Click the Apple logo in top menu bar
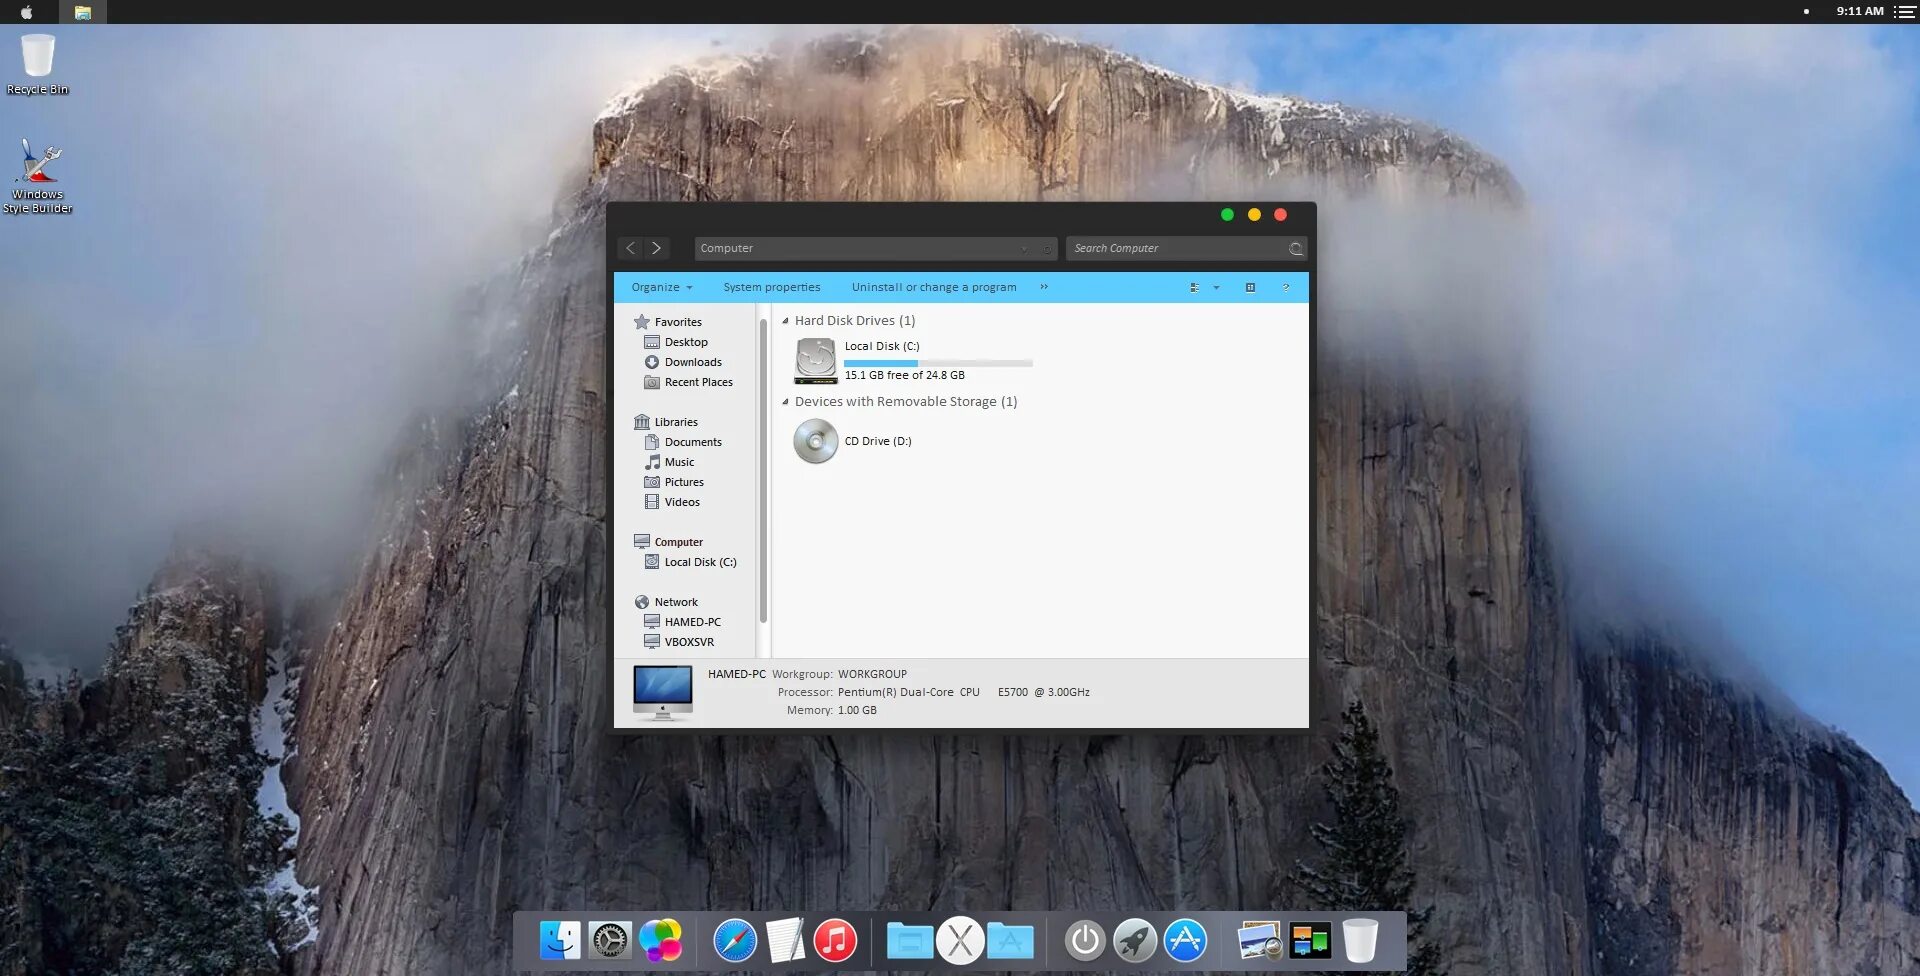This screenshot has height=976, width=1920. 27,12
